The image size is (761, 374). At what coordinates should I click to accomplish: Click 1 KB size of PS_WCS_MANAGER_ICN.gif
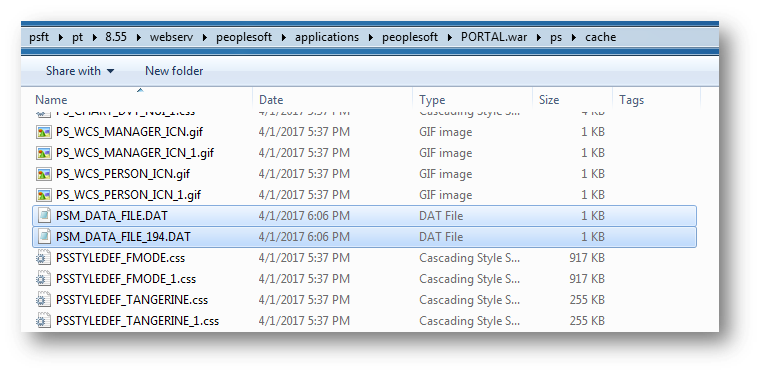[x=593, y=132]
